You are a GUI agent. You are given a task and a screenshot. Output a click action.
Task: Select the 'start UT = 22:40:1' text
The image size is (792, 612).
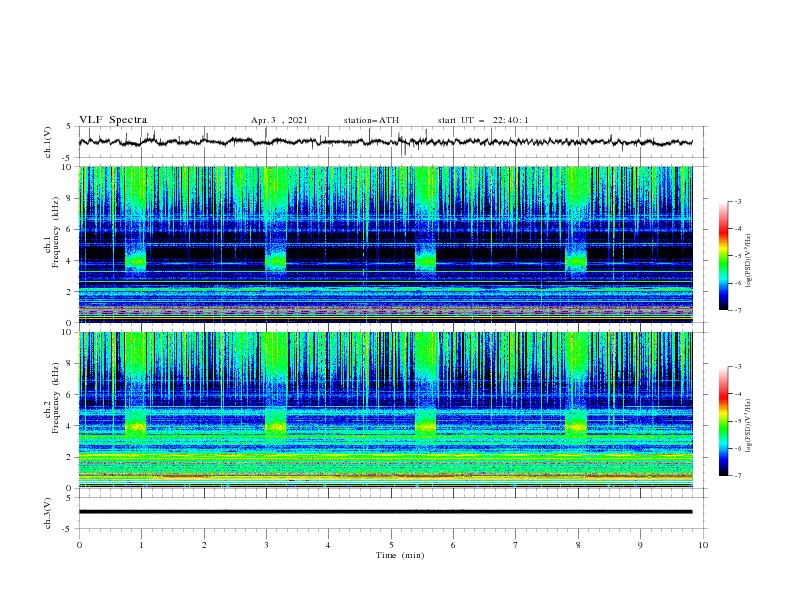point(483,120)
